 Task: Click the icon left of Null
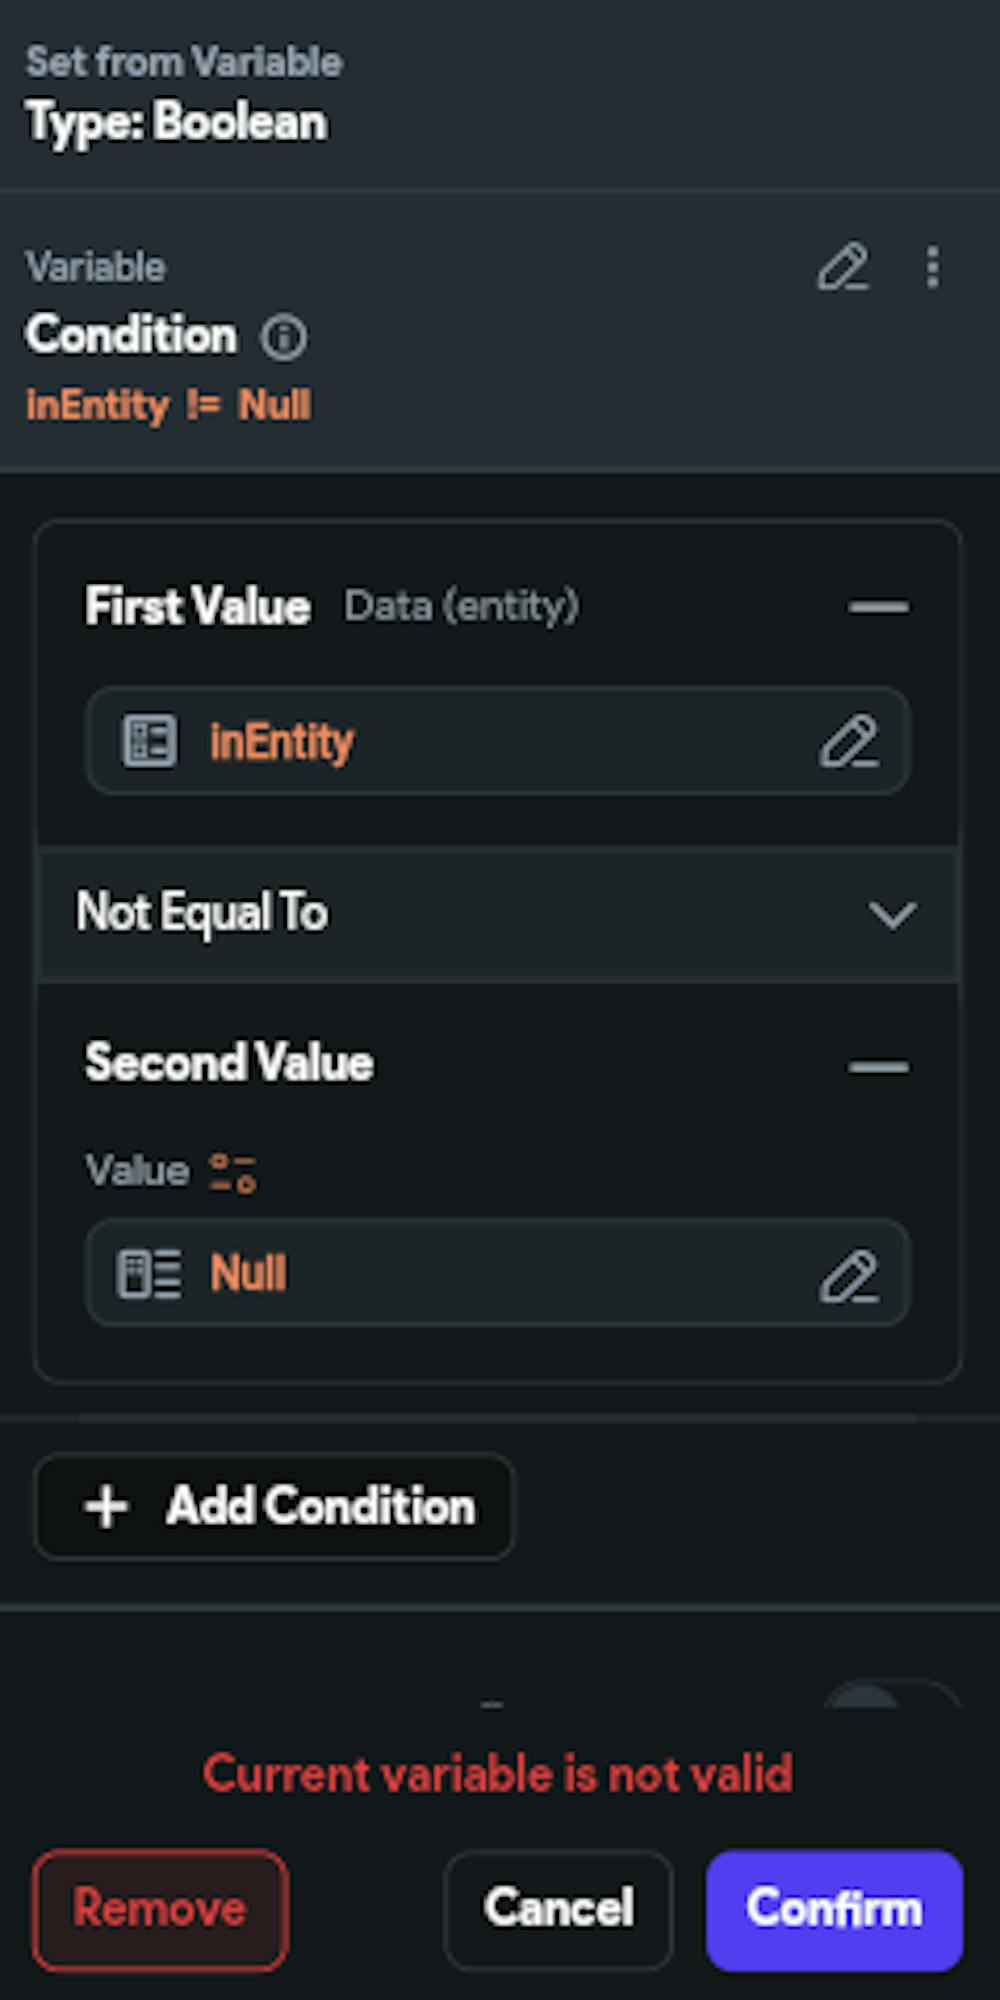tap(149, 1274)
